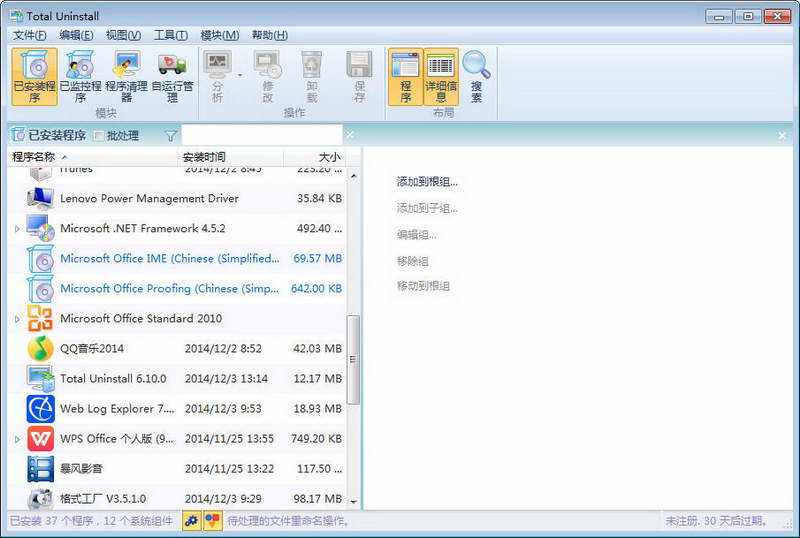Expand the WPS Office 个人版 entry
The image size is (800, 538).
[17, 439]
